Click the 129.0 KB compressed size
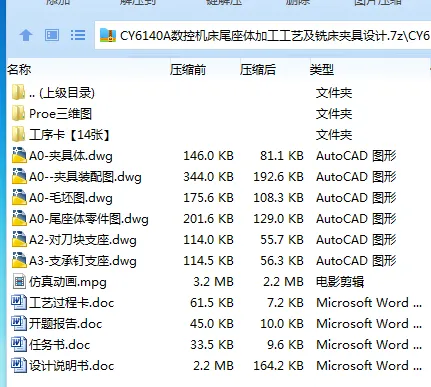The width and height of the screenshot is (431, 387). coord(278,219)
